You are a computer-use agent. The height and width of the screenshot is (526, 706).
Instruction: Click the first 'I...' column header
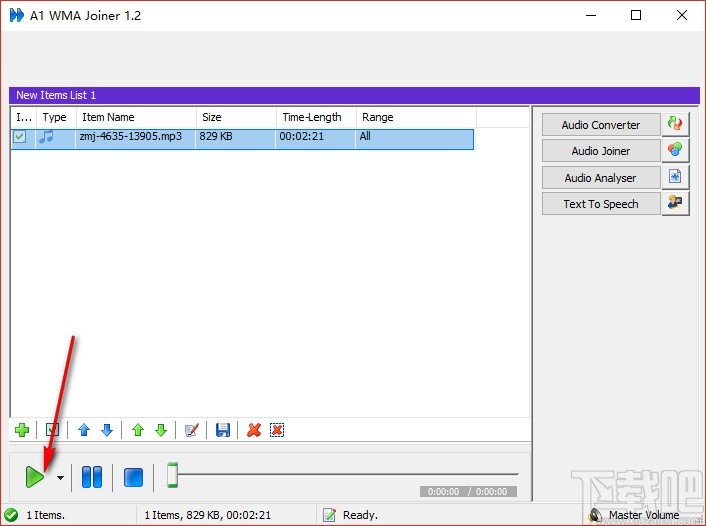click(24, 117)
